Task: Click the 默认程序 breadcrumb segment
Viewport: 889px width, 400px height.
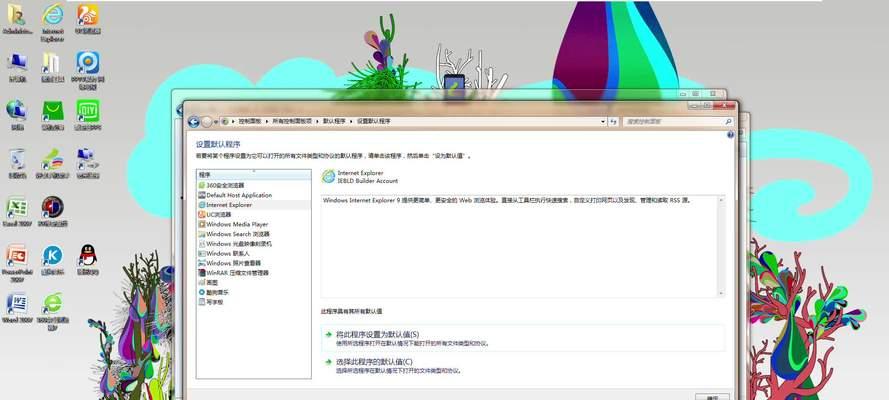Action: click(336, 121)
